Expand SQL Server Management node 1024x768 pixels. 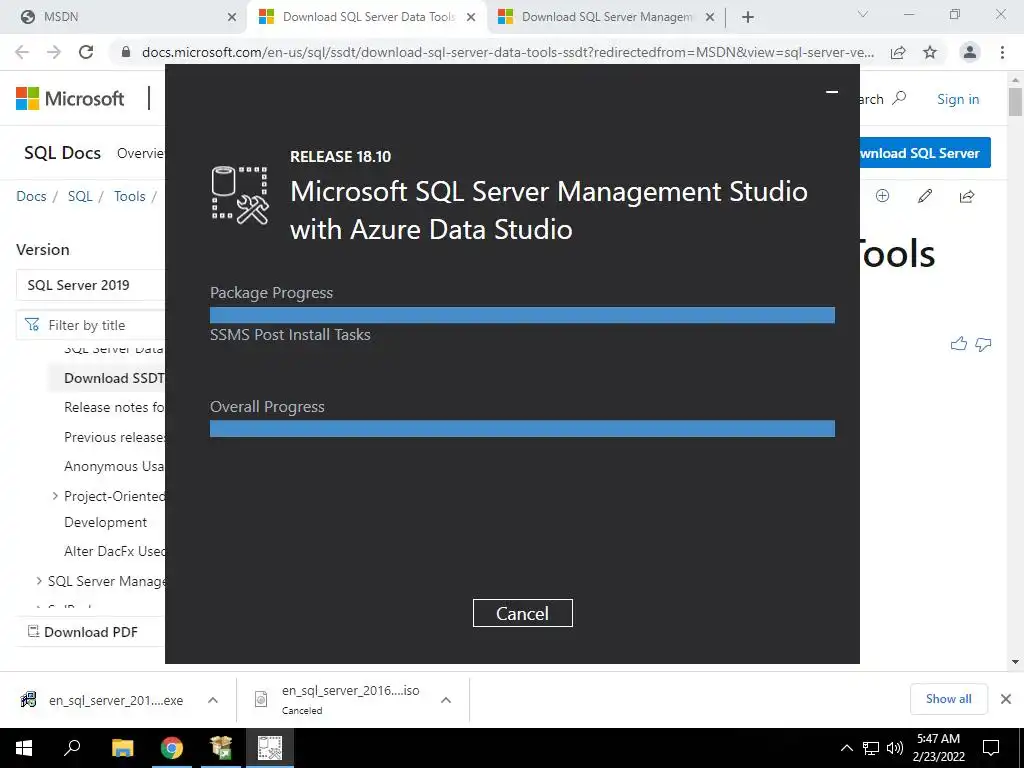[x=39, y=581]
